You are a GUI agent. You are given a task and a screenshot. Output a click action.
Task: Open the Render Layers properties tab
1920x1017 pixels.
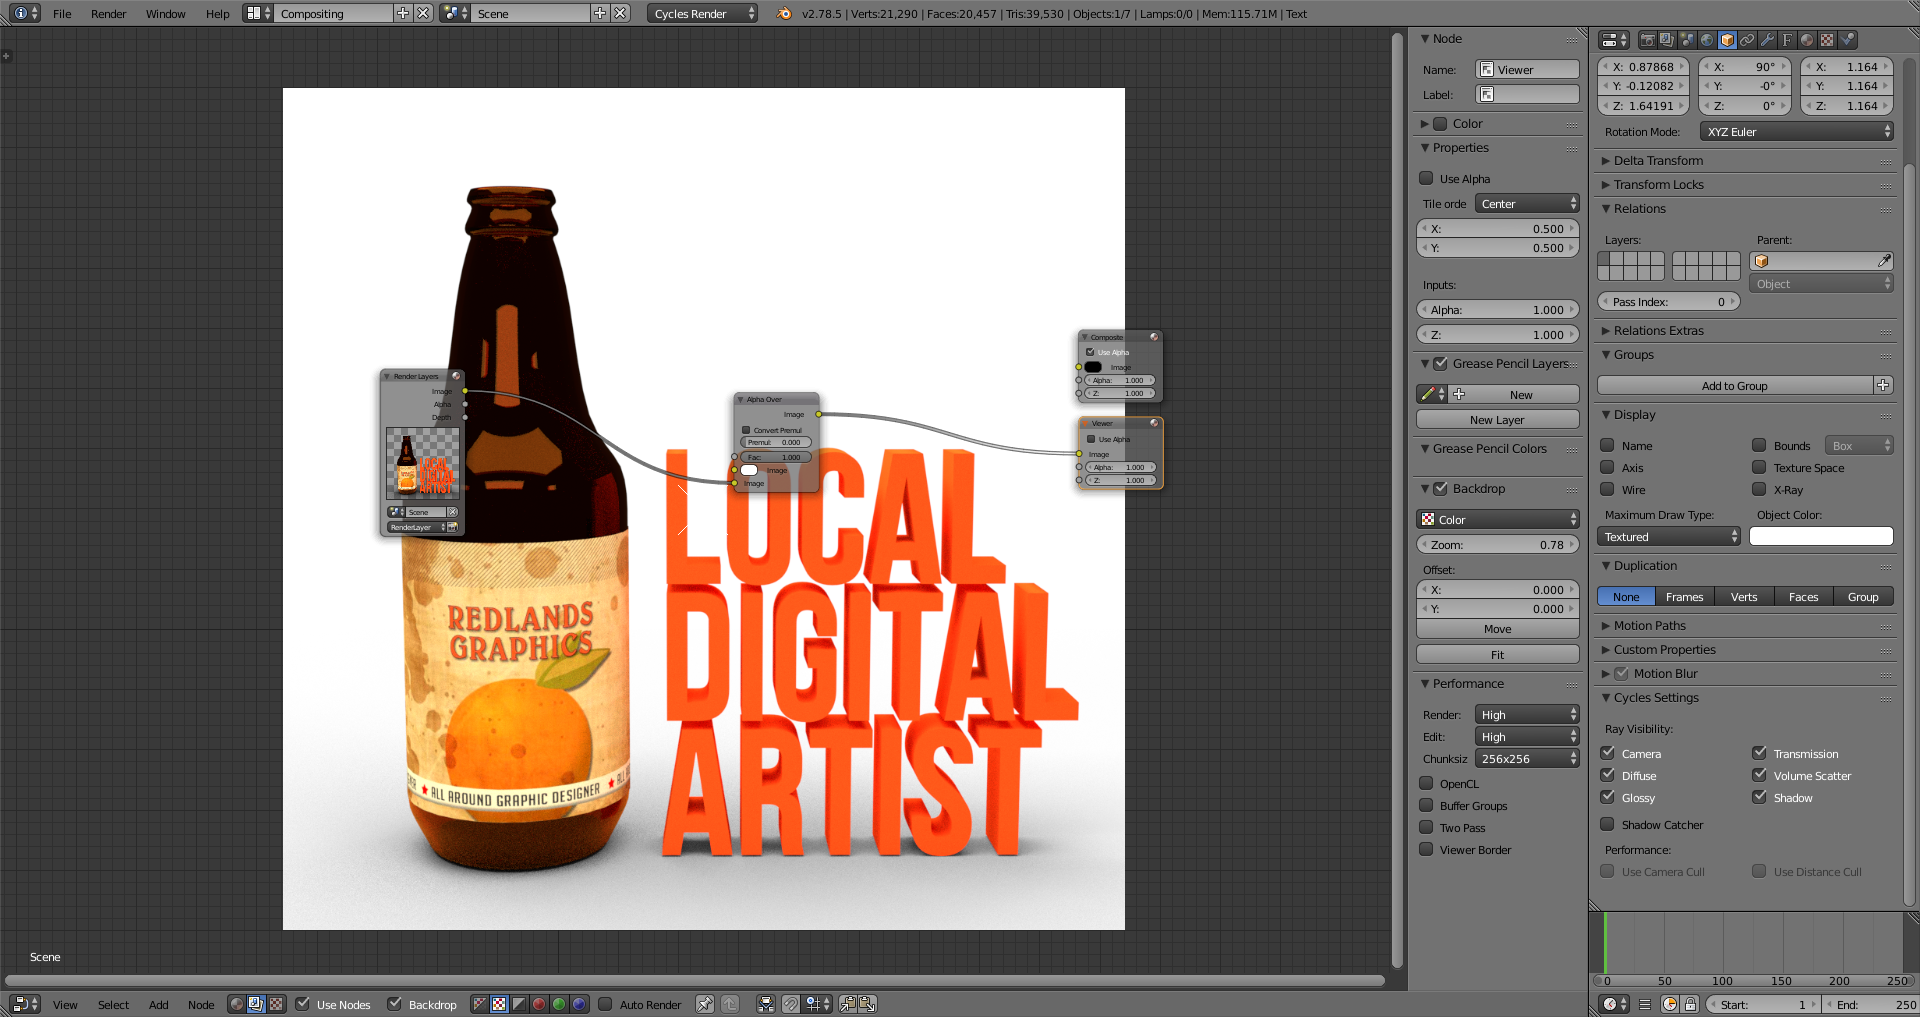coord(1667,40)
